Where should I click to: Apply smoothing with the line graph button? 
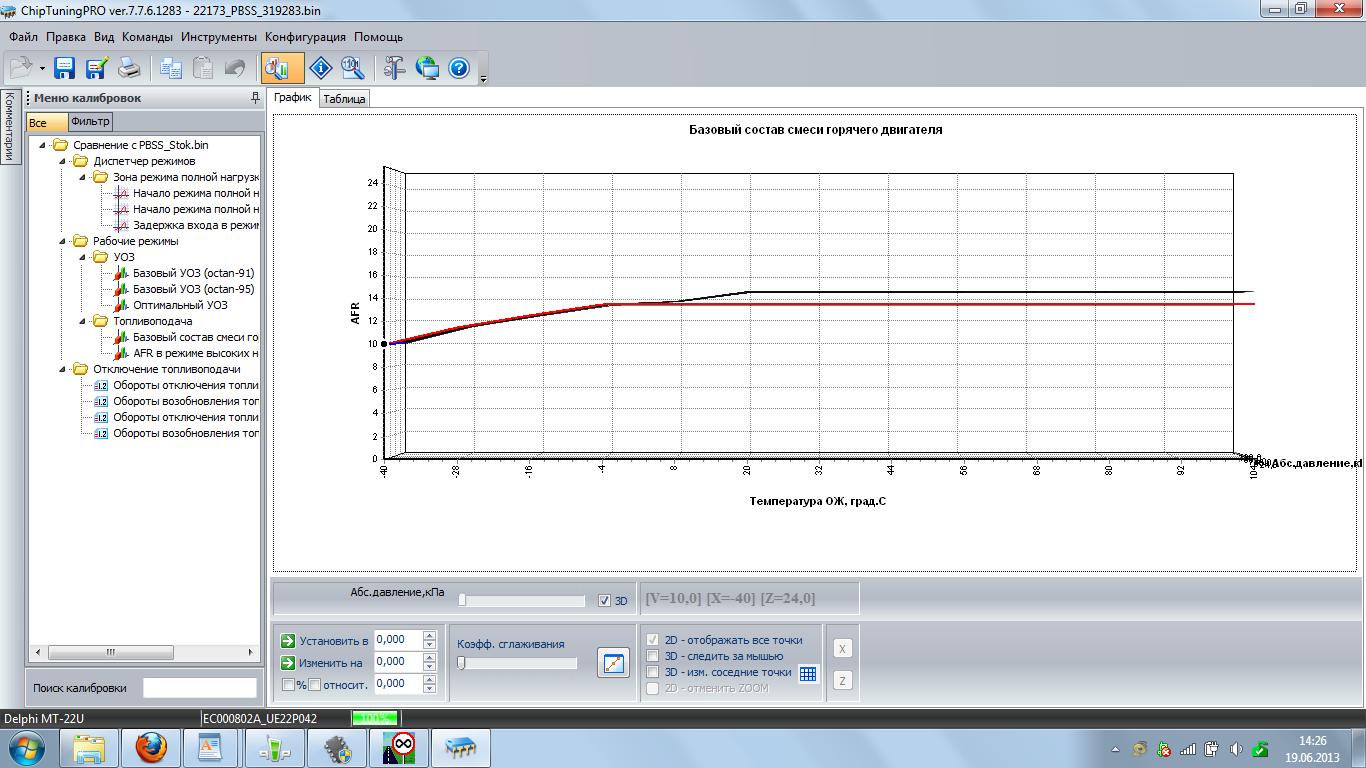click(x=613, y=663)
